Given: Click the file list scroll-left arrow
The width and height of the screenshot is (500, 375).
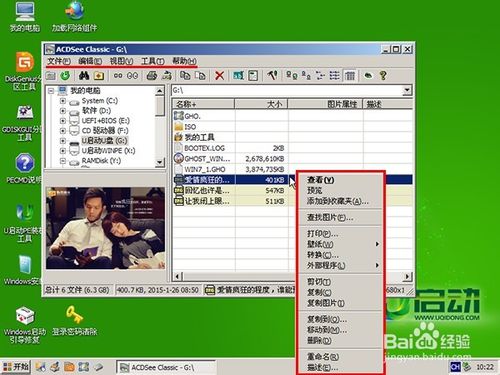Looking at the screenshot, I should 178,276.
